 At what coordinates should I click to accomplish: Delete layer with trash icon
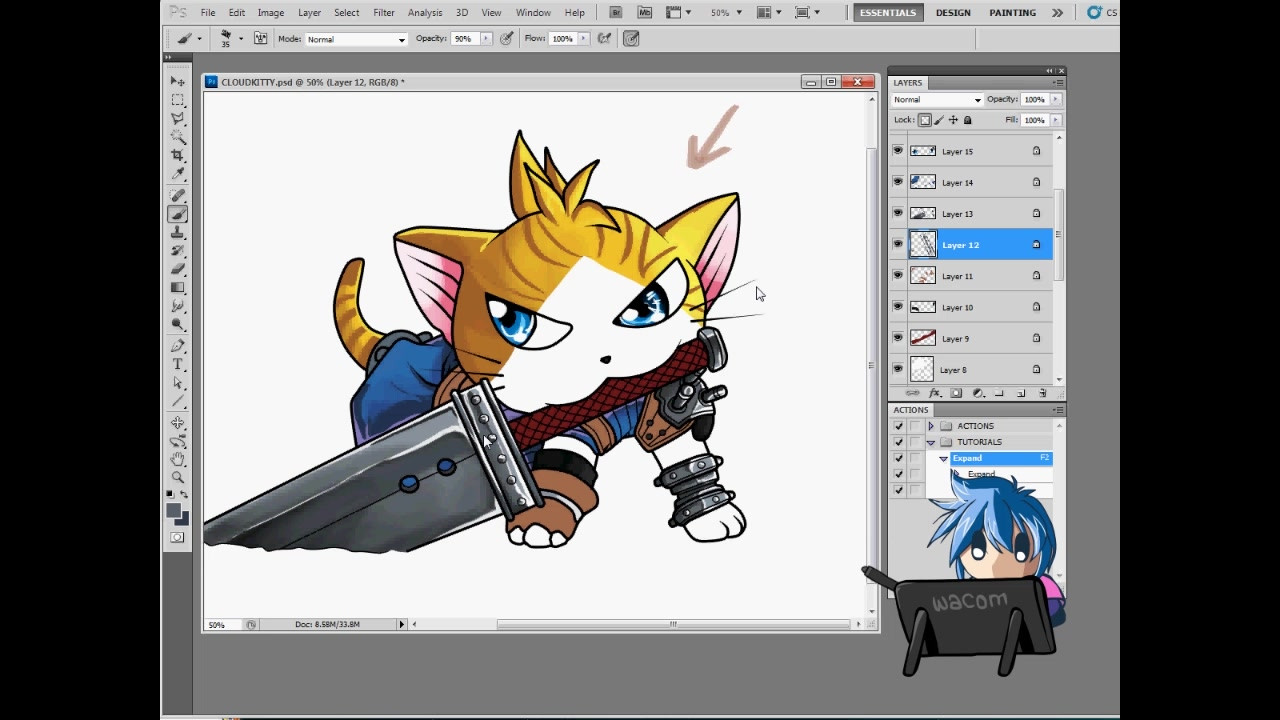[x=1043, y=394]
